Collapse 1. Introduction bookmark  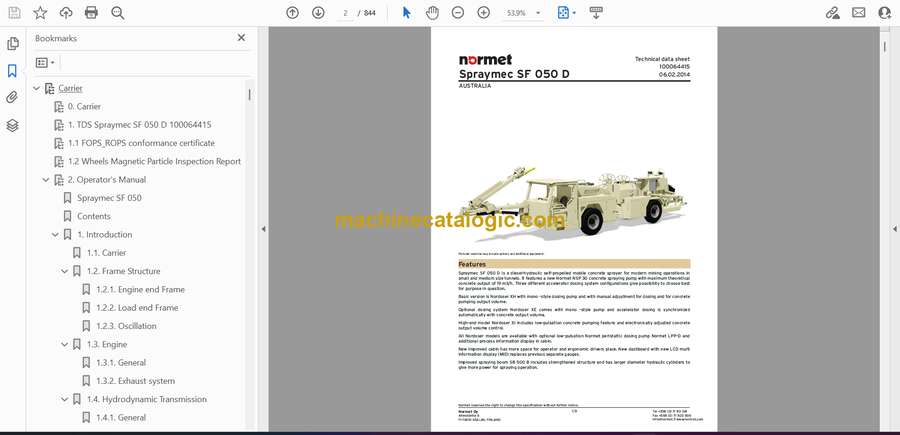point(55,235)
